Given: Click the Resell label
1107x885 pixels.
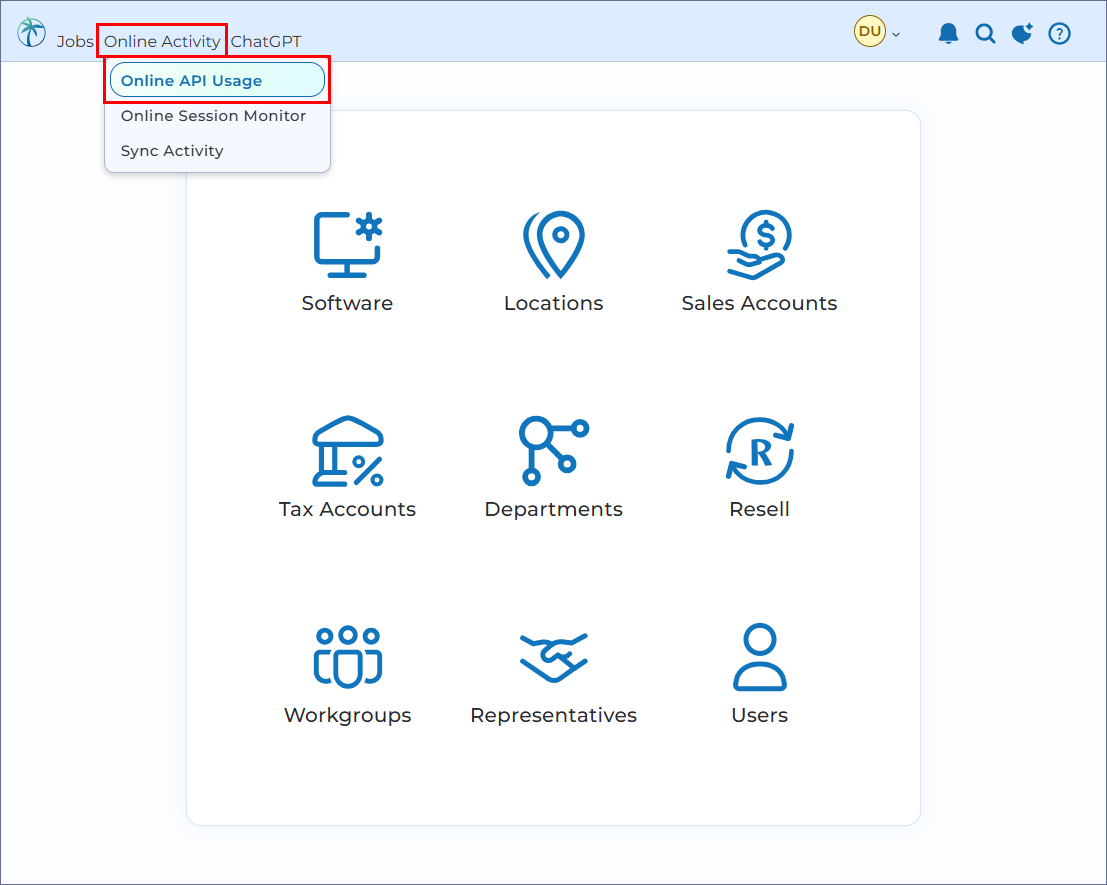Looking at the screenshot, I should (760, 510).
